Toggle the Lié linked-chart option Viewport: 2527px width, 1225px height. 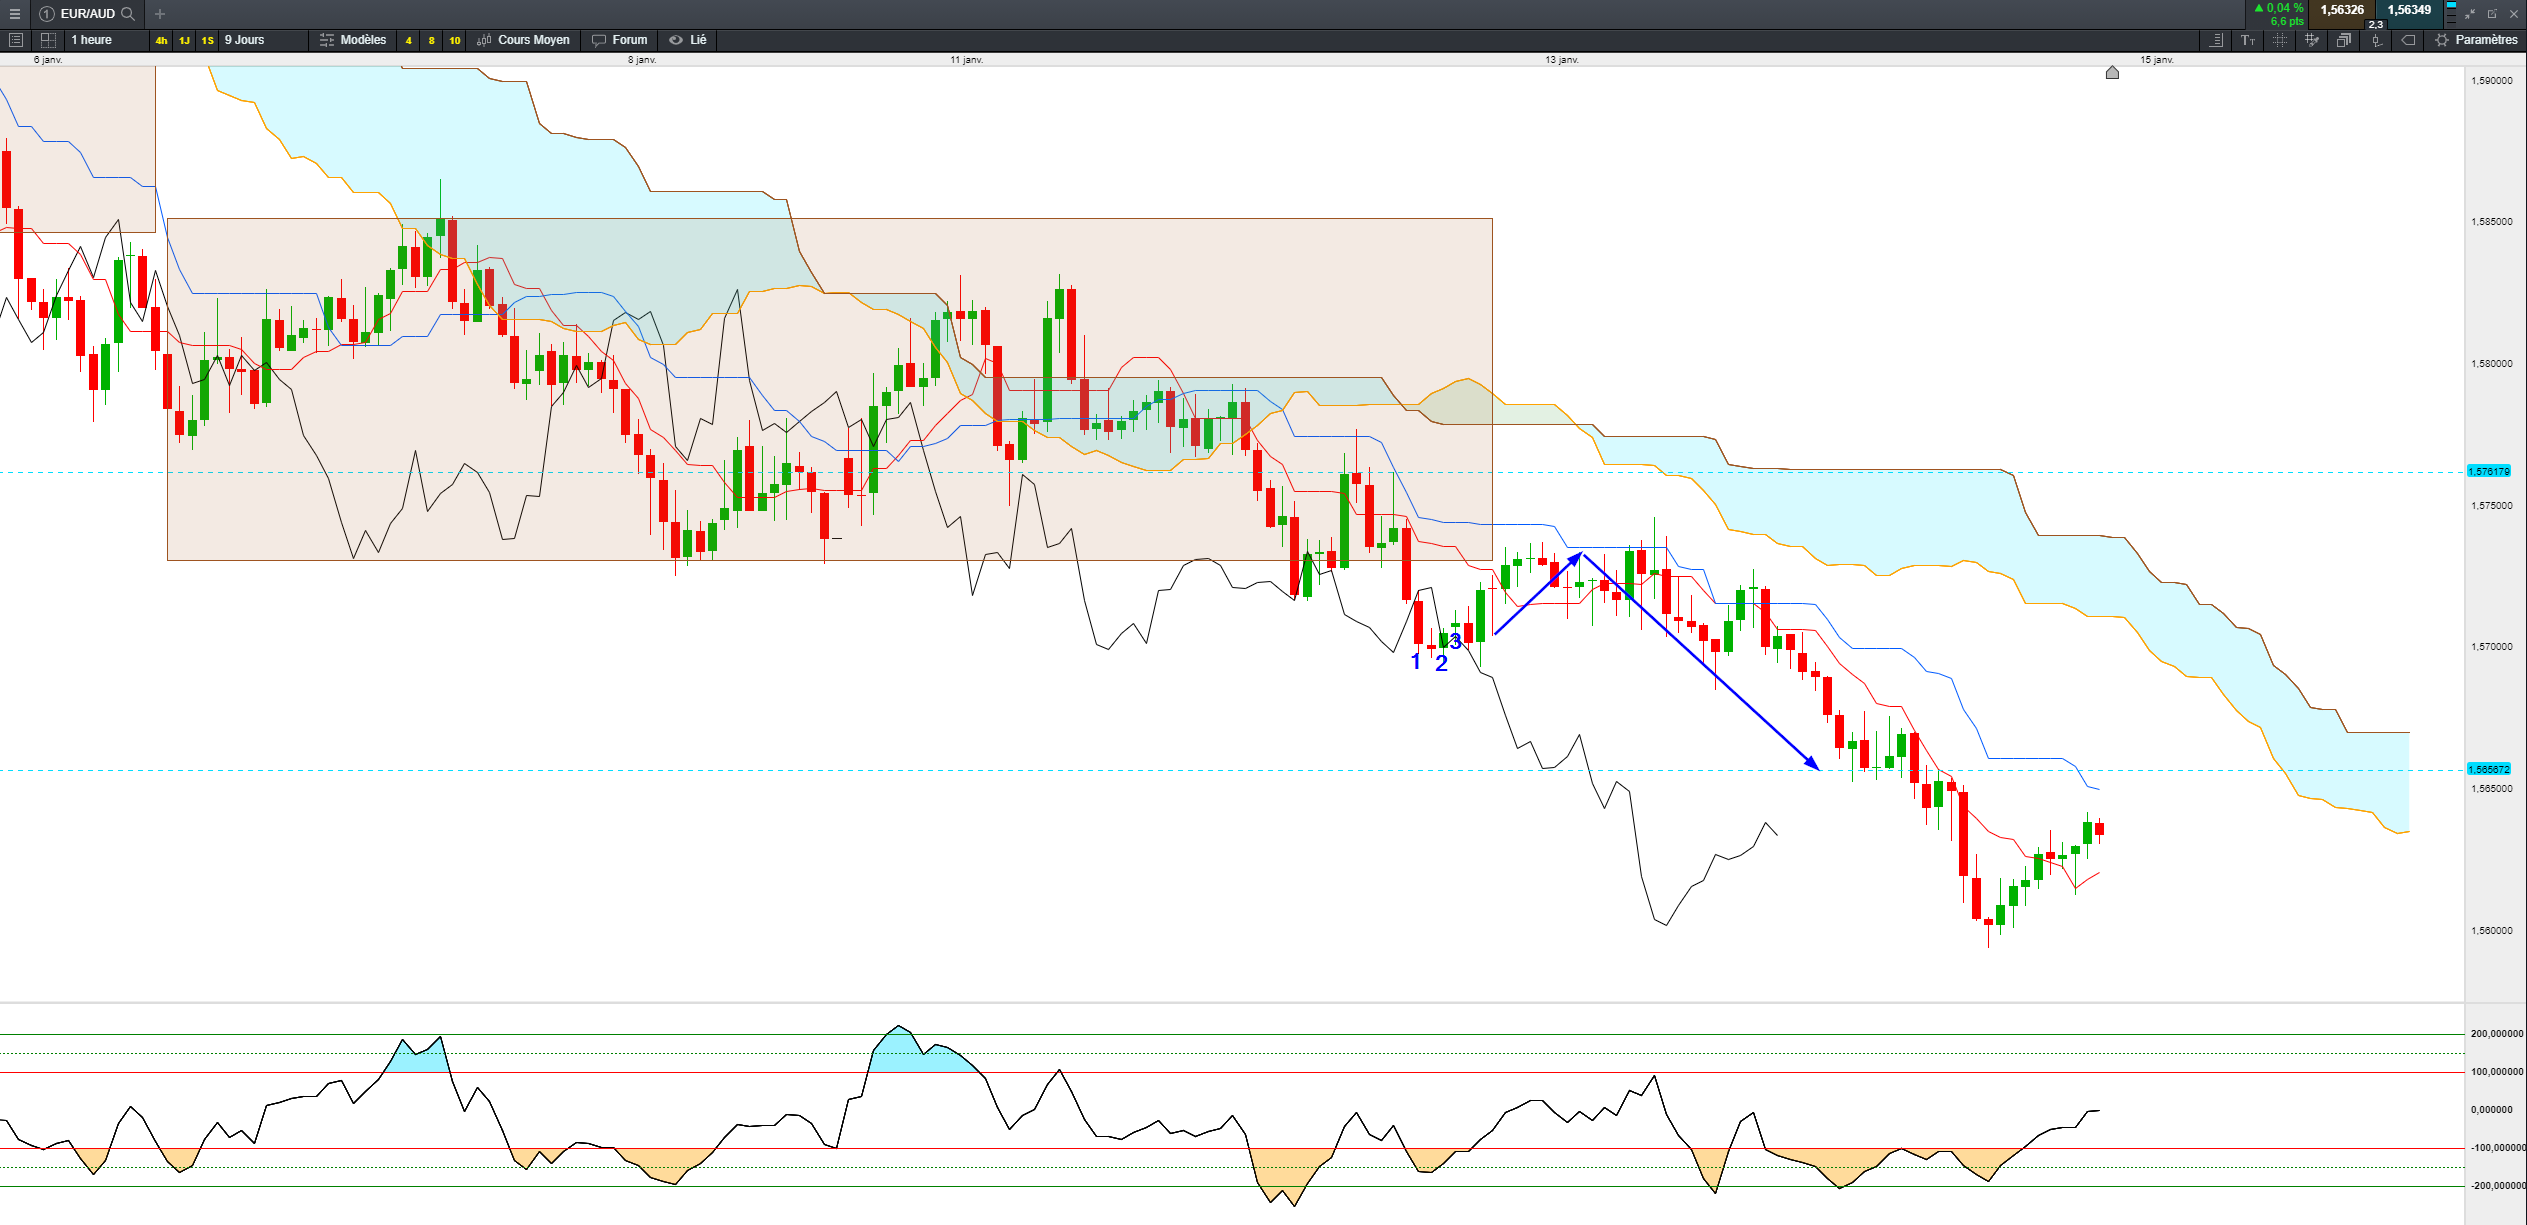click(x=688, y=40)
